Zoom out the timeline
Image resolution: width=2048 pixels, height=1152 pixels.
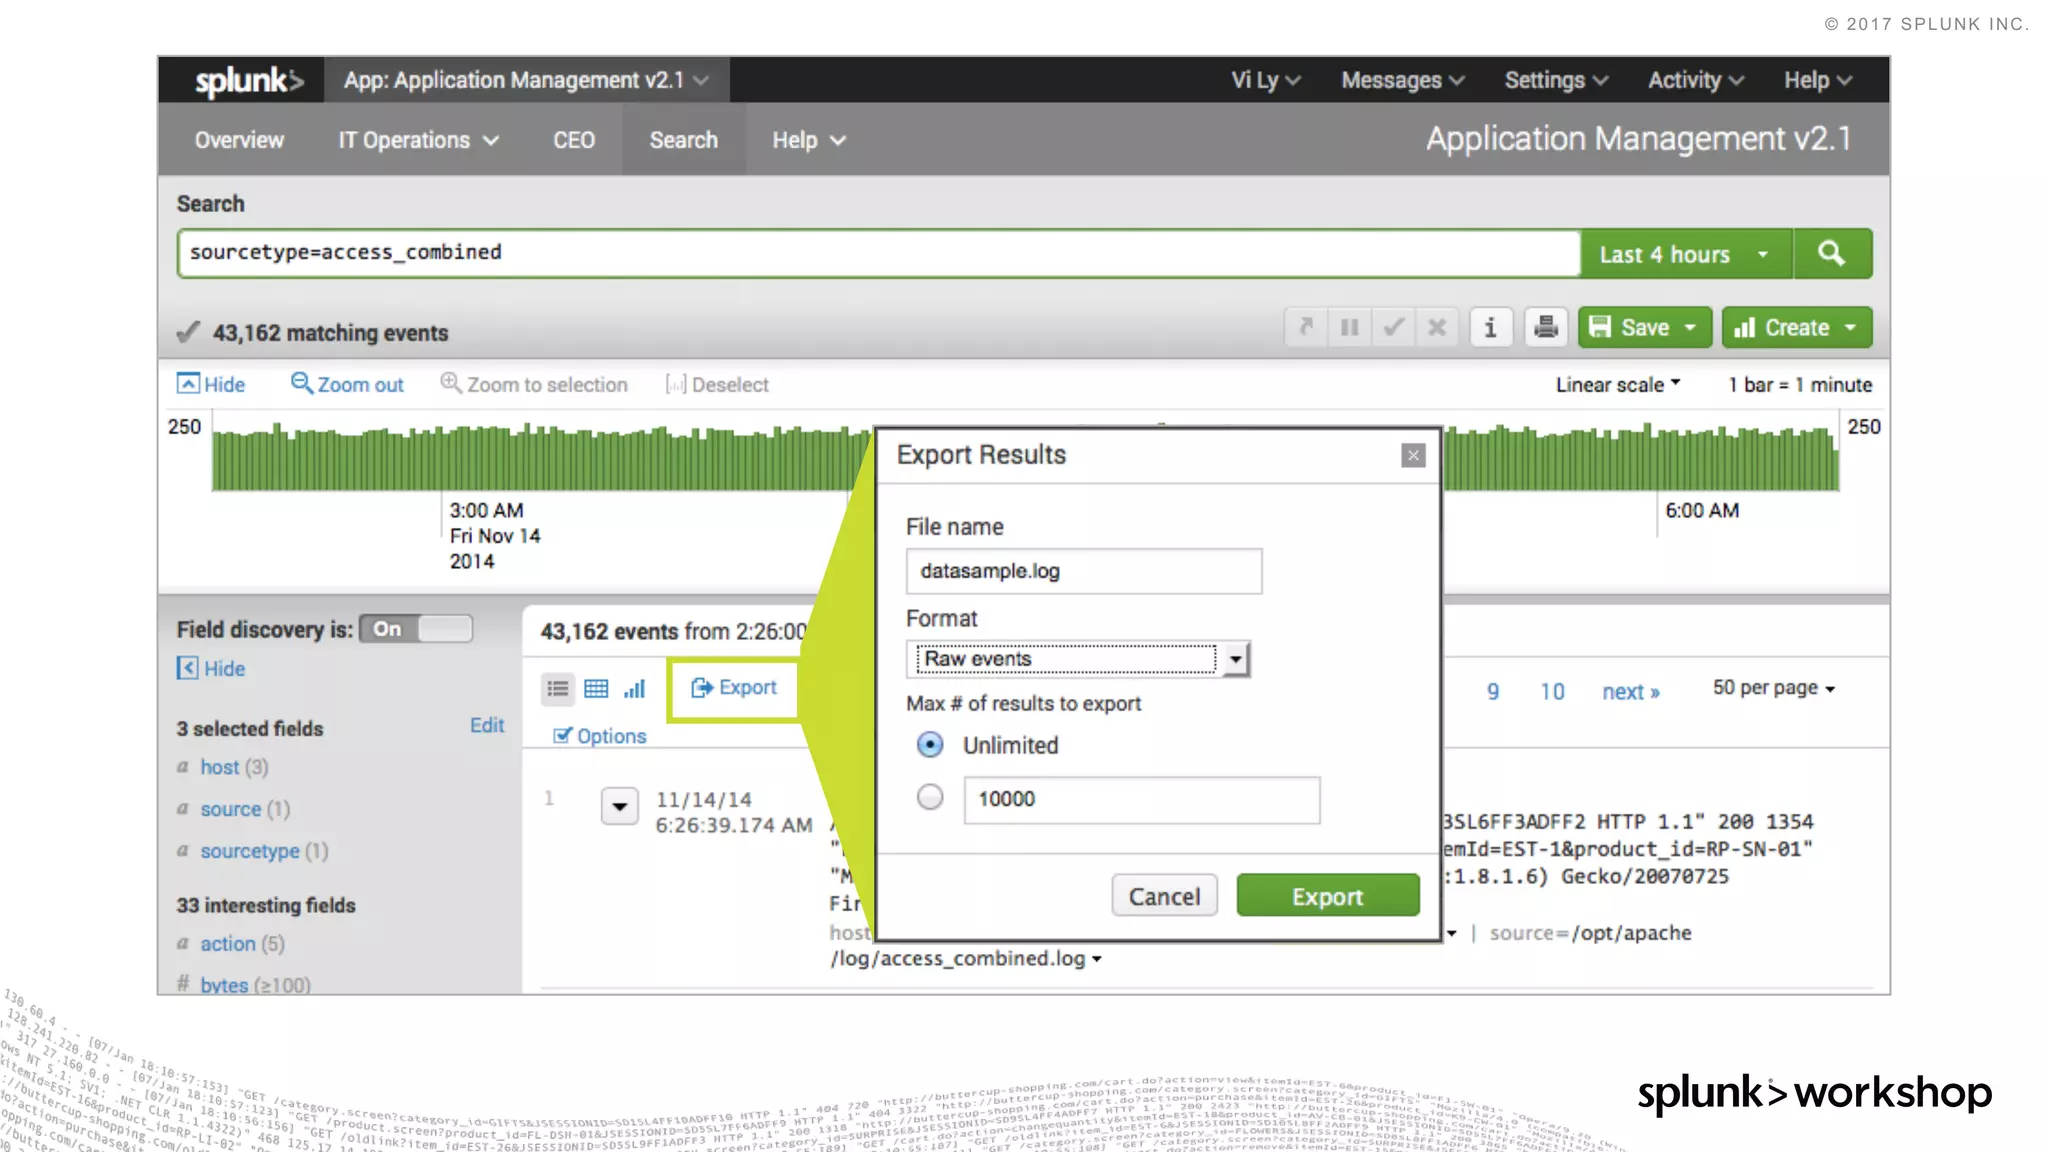click(x=347, y=384)
